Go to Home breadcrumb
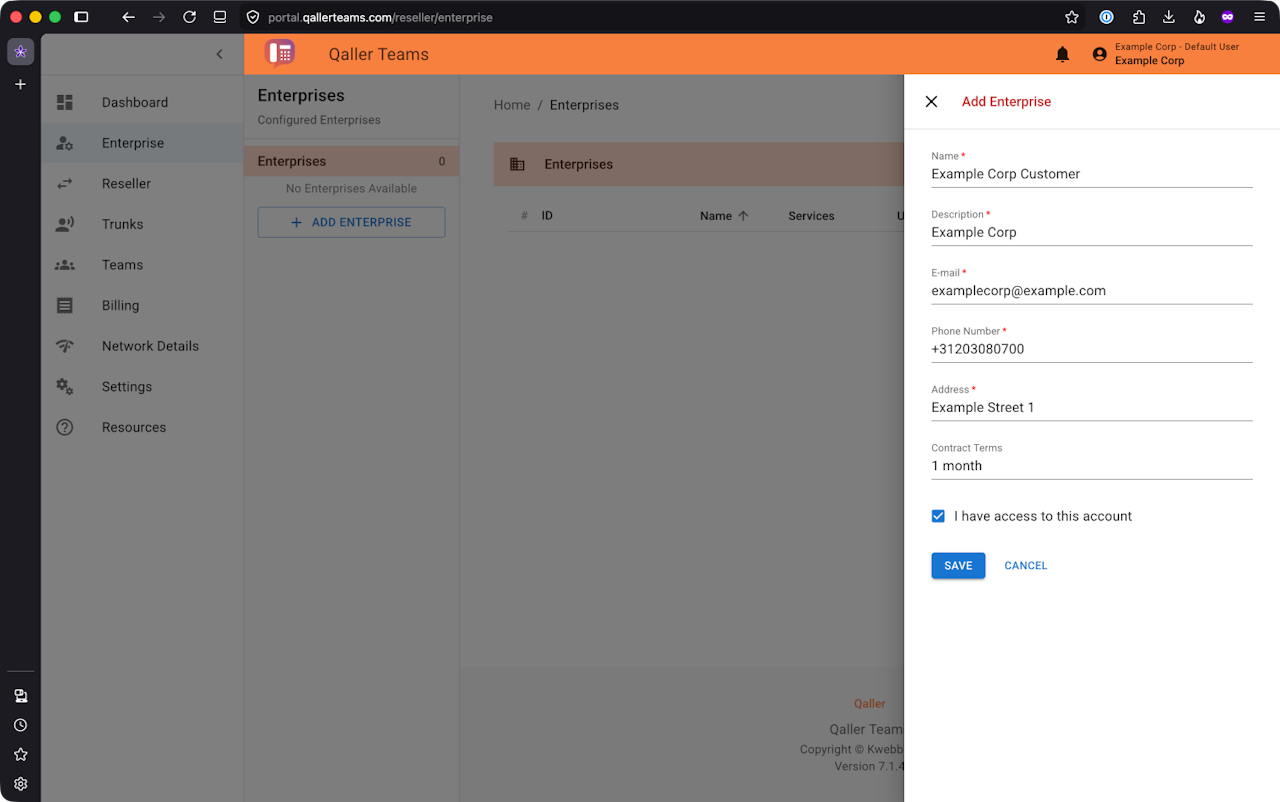This screenshot has height=802, width=1280. [x=512, y=105]
